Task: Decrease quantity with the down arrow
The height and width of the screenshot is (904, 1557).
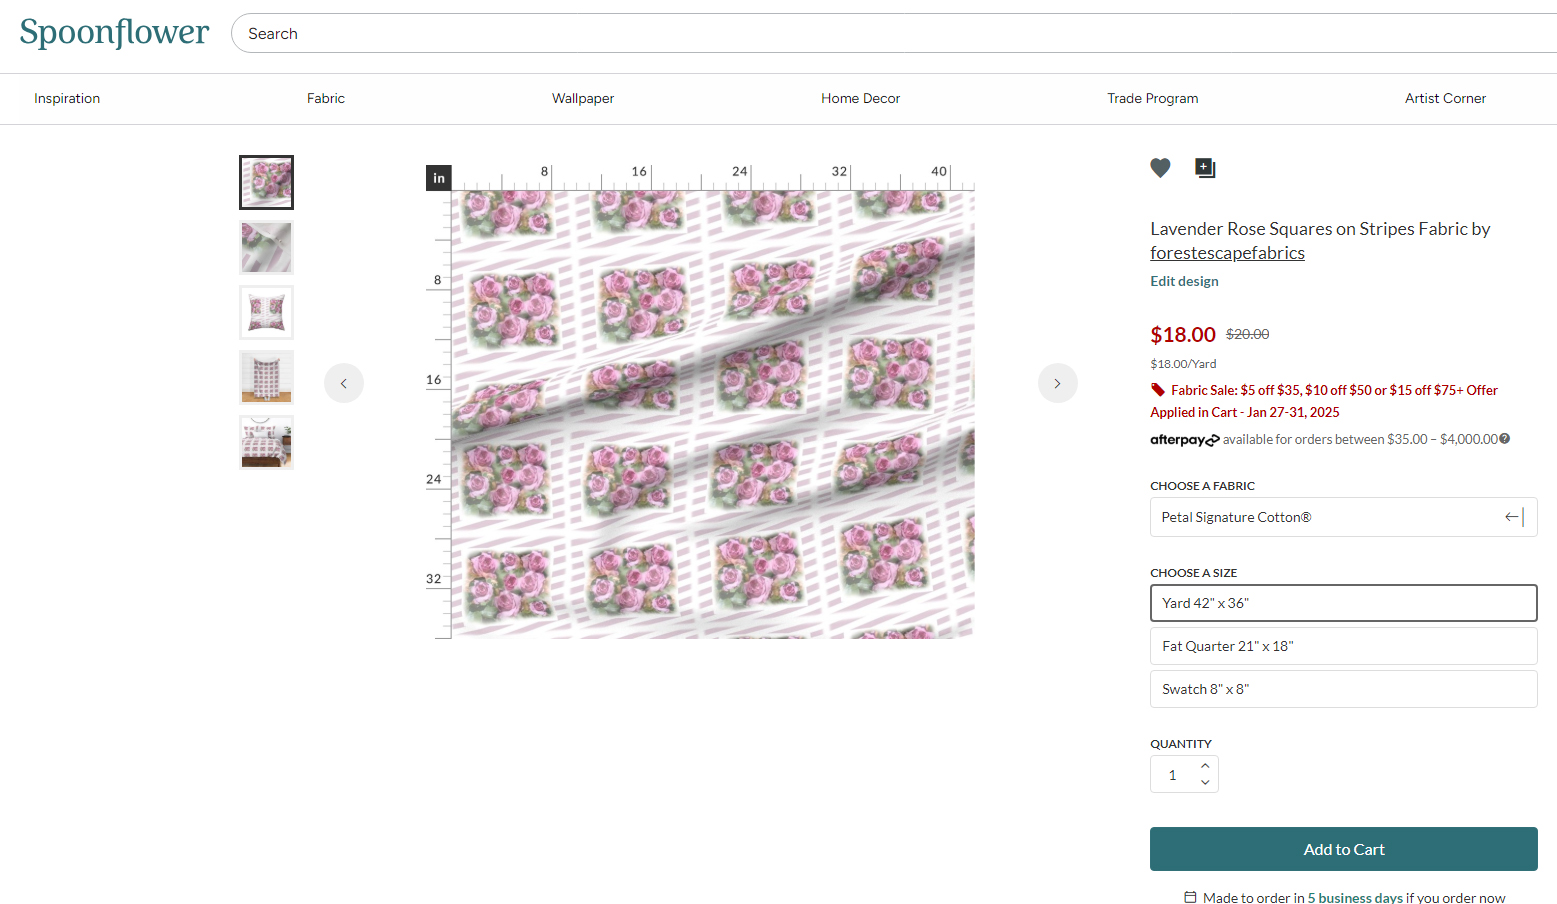Action: coord(1205,782)
